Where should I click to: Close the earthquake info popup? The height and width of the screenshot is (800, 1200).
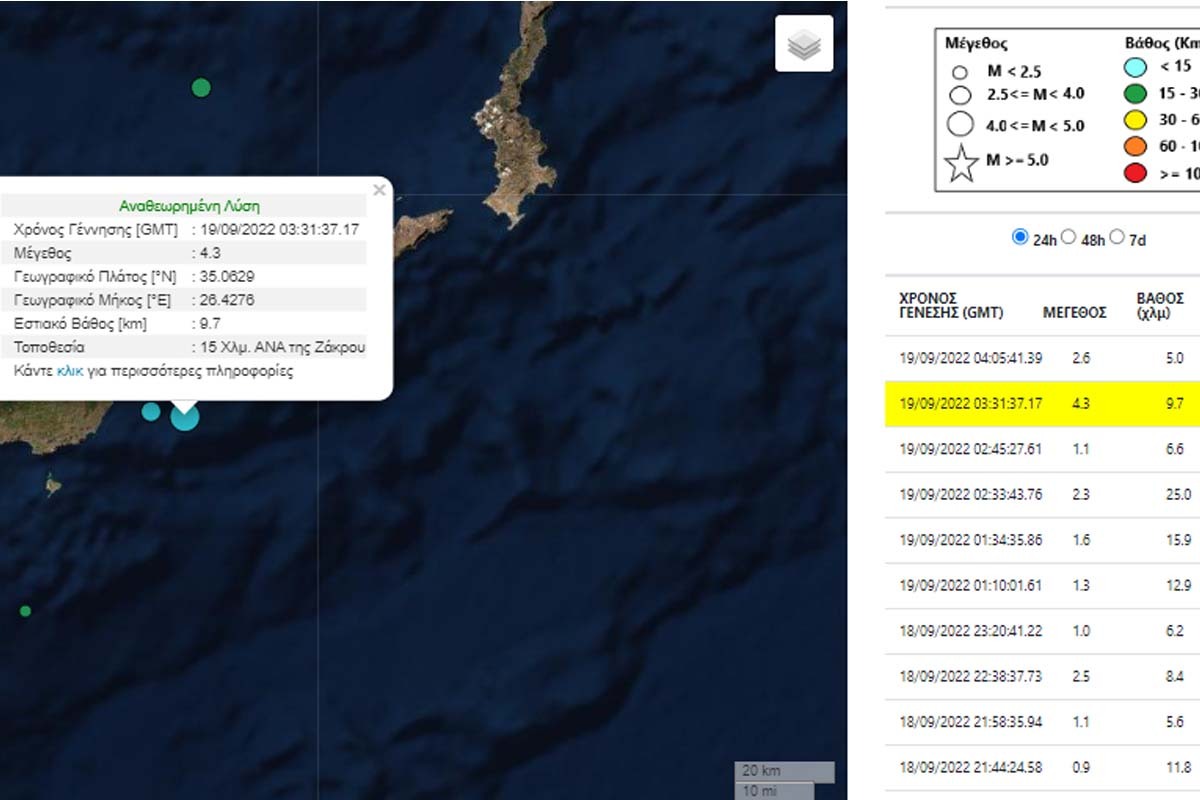click(379, 189)
